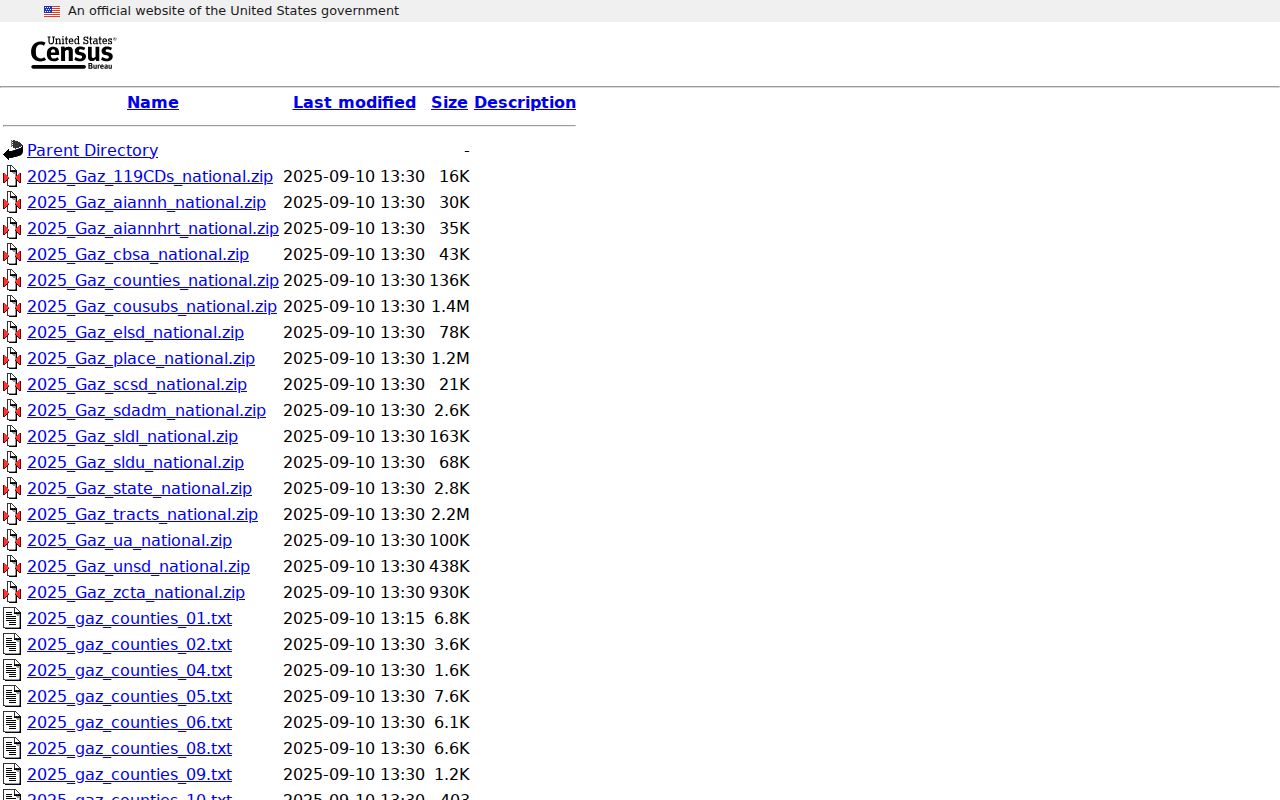This screenshot has height=800, width=1280.
Task: Click the archive icon for 2025_Gaz_zcta_national.zip
Action: pyautogui.click(x=13, y=592)
